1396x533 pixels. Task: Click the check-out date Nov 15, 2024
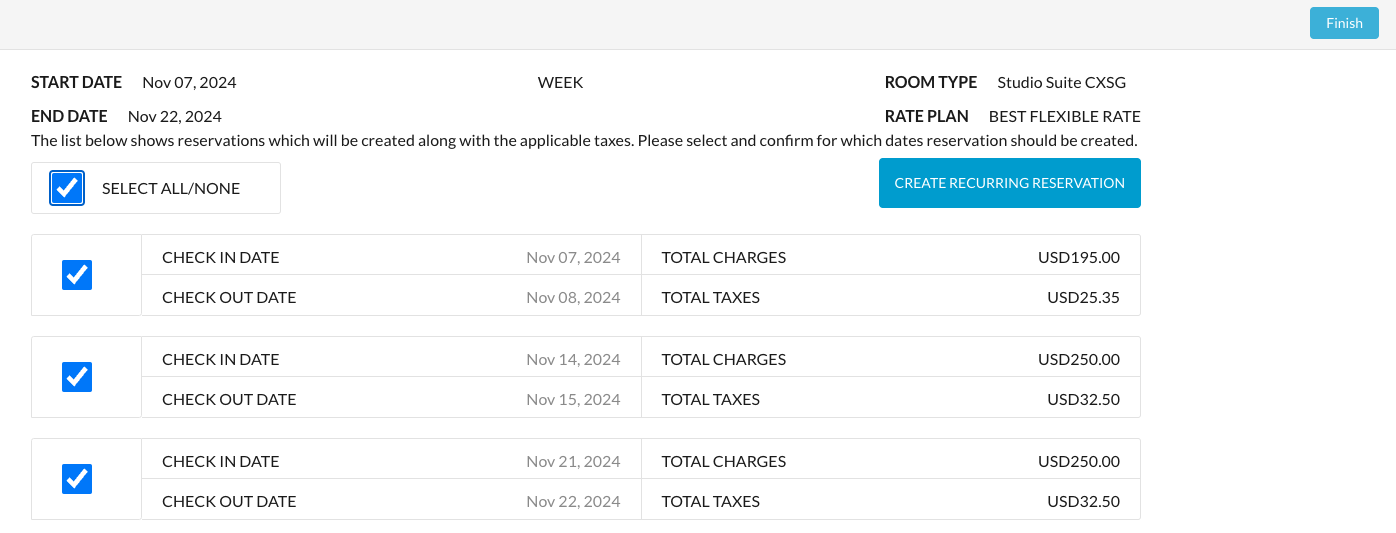[573, 399]
